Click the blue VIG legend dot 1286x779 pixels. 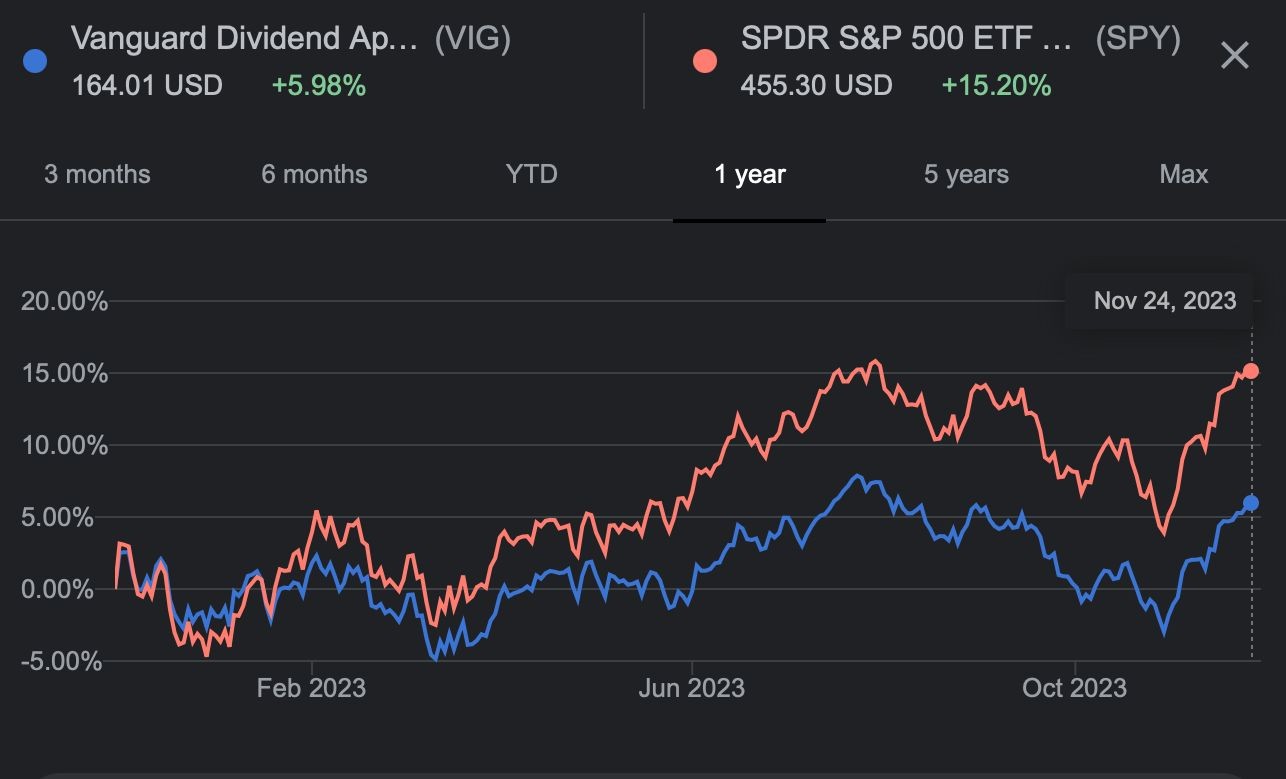[35, 61]
